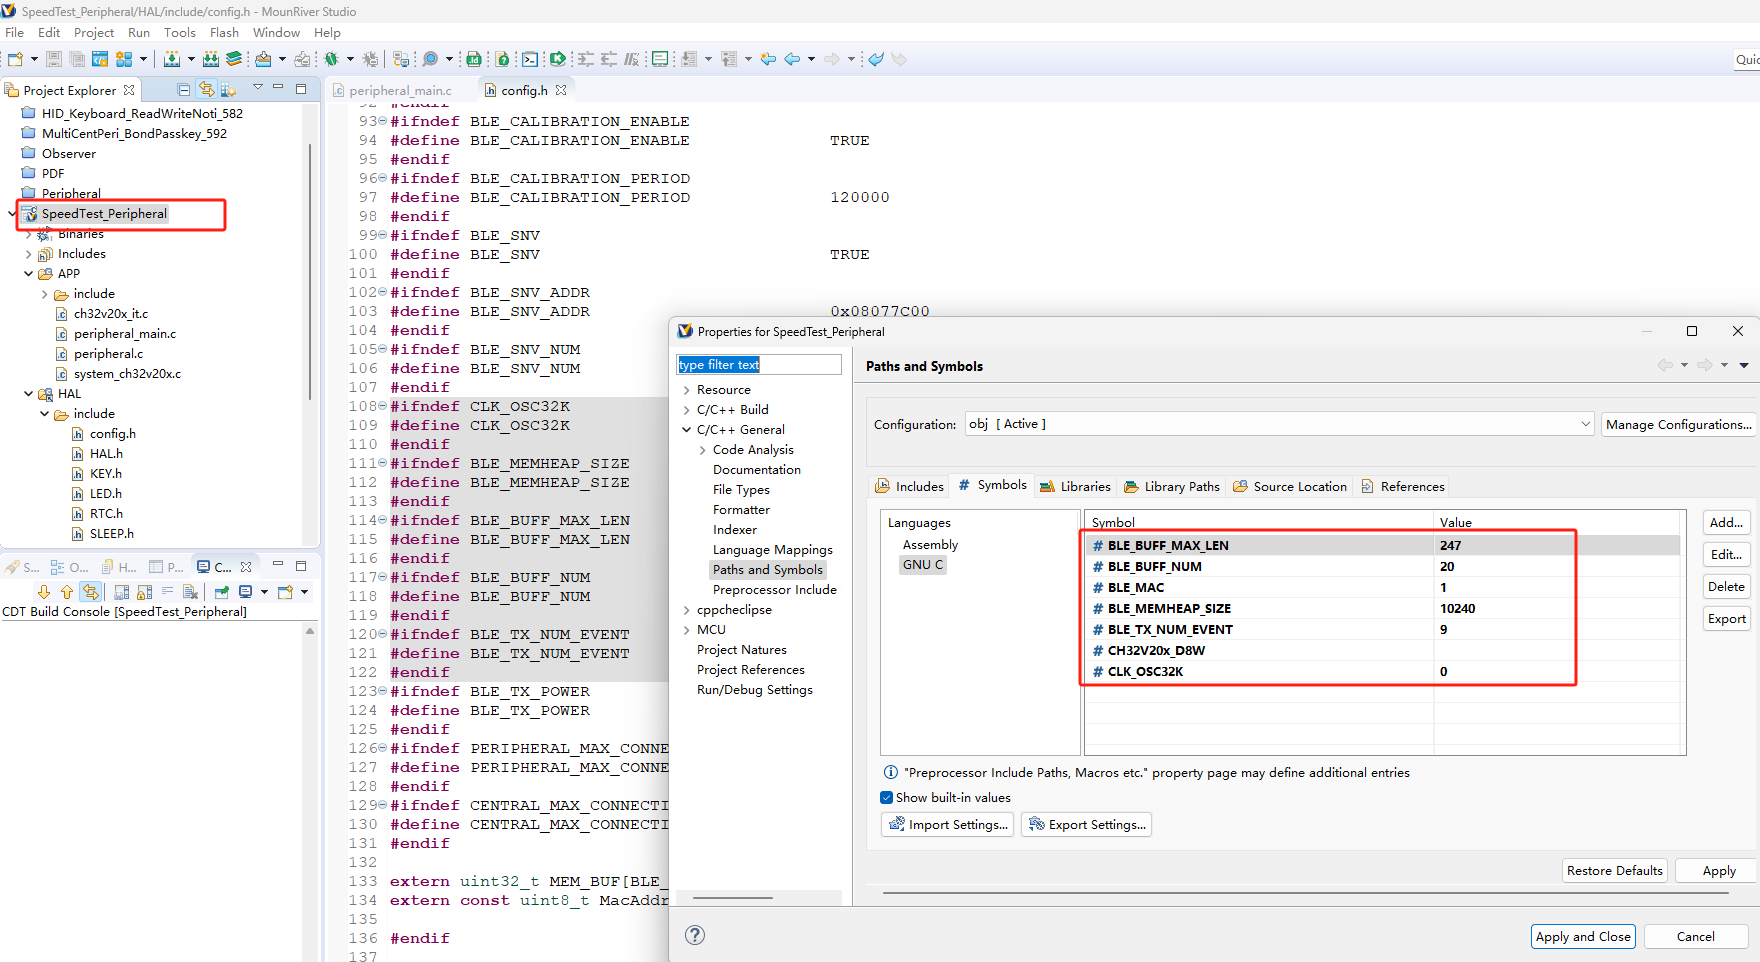The image size is (1760, 962).
Task: Click the Restore Defaults button
Action: (1614, 870)
